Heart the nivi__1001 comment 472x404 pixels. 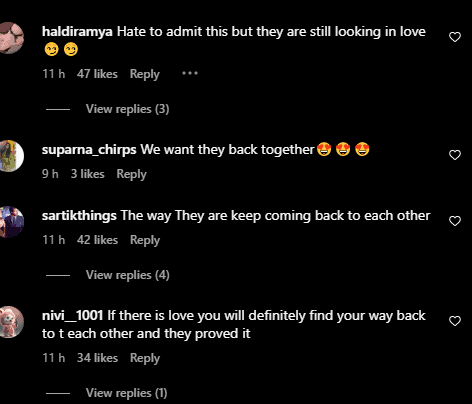pos(455,321)
